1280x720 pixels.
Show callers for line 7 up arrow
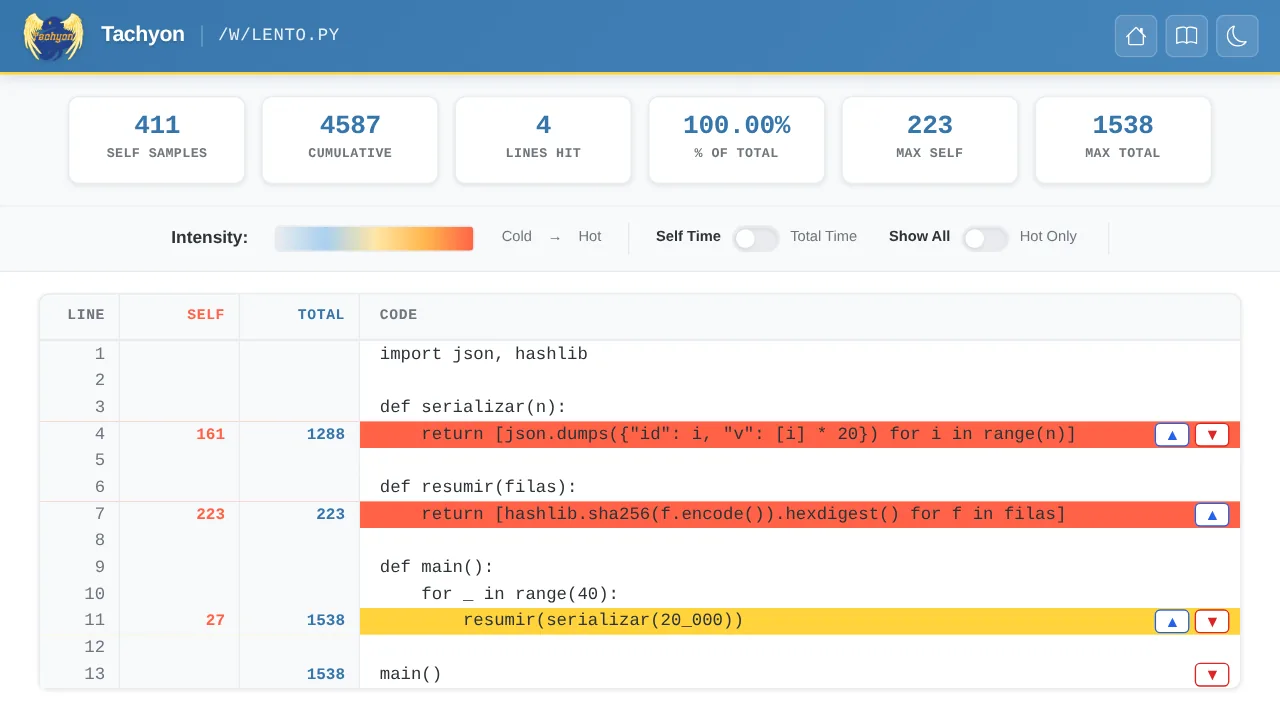pos(1212,515)
